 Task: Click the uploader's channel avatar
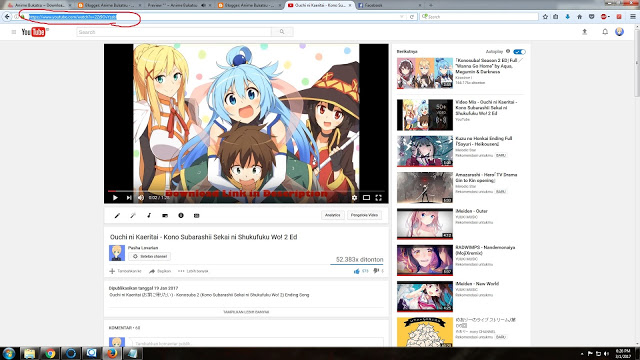click(117, 253)
